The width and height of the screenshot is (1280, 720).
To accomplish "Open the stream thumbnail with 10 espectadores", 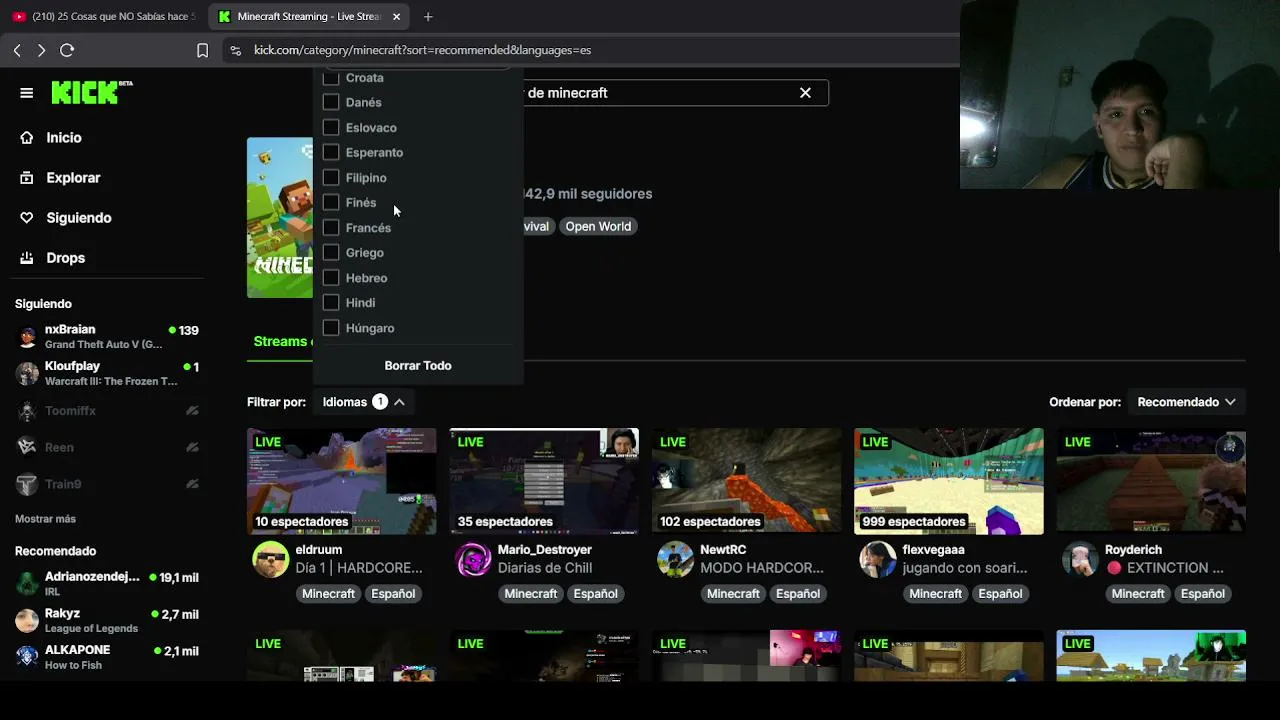I will [x=342, y=481].
